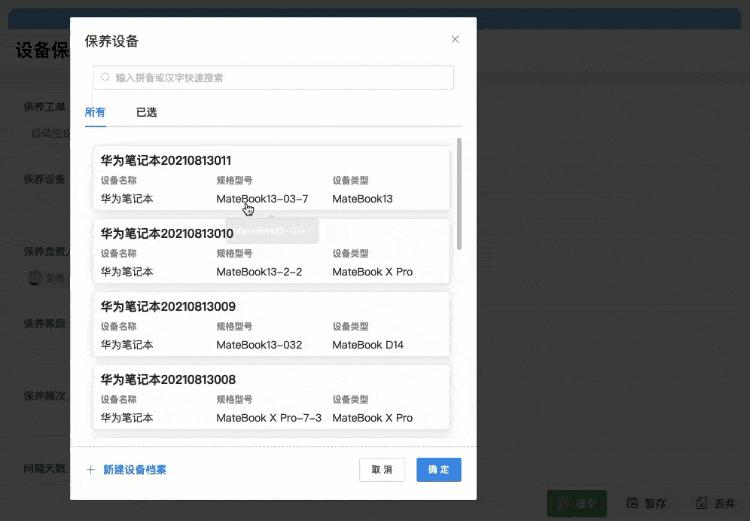
Task: Click the device type MateBook D14
Action: [x=368, y=345]
